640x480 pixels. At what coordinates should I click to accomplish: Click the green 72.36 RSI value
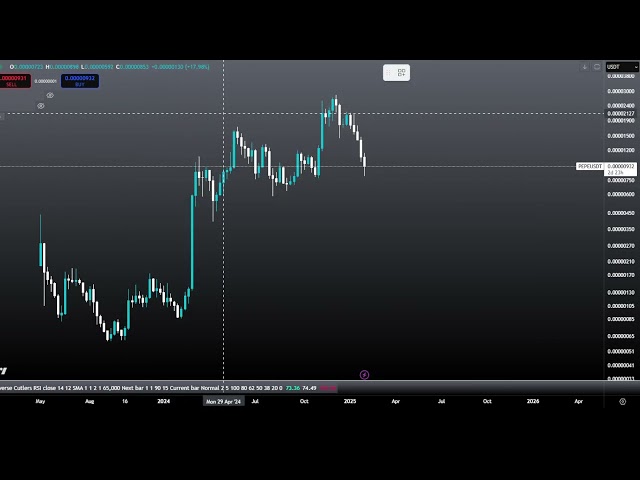293,388
